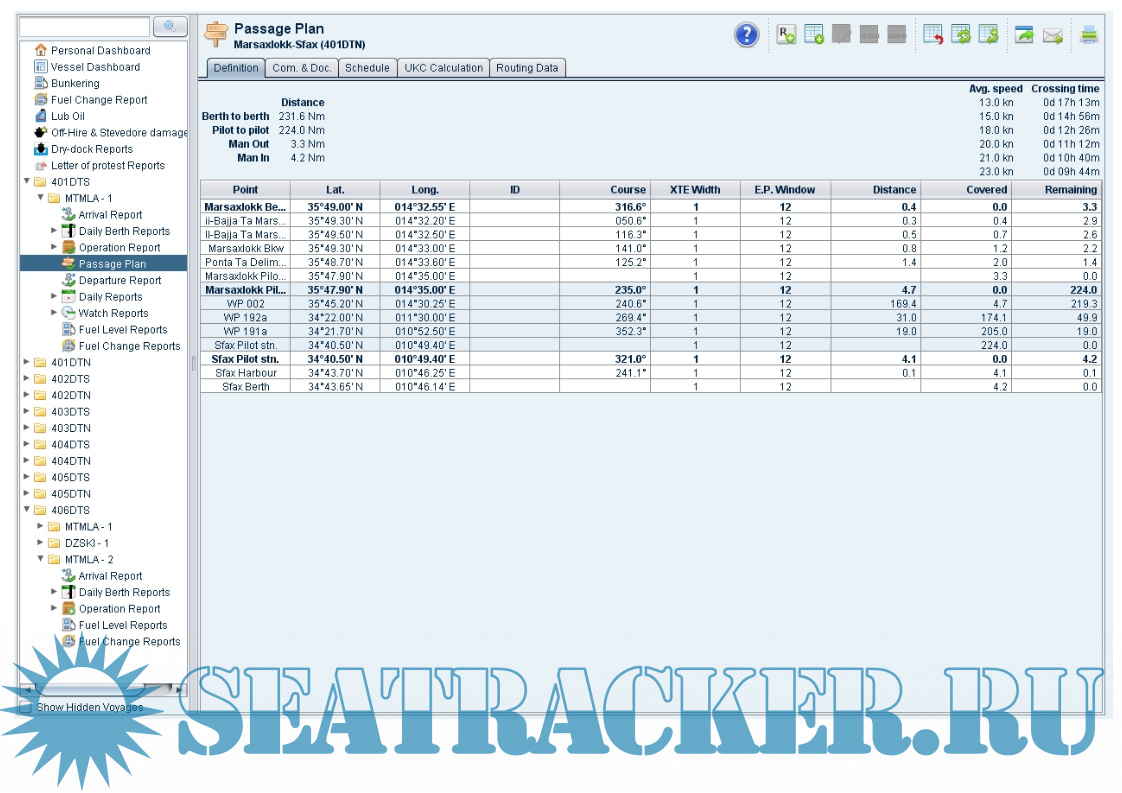1122x793 pixels.
Task: Toggle the Show Hidden Voyages checkbox
Action: [x=26, y=707]
